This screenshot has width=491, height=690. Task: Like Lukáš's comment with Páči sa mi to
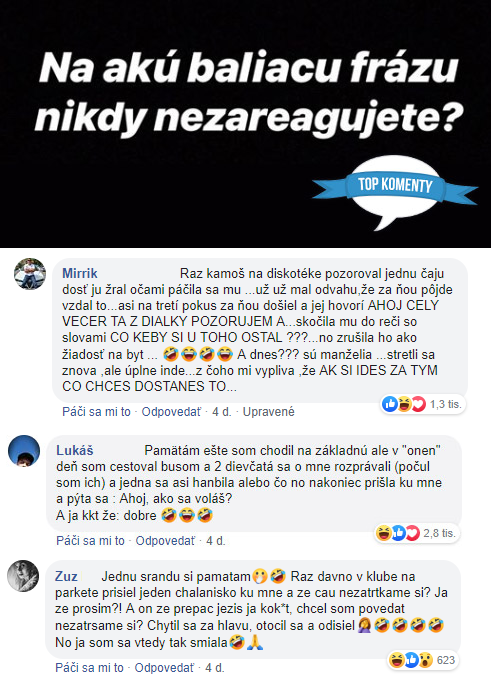tap(90, 541)
